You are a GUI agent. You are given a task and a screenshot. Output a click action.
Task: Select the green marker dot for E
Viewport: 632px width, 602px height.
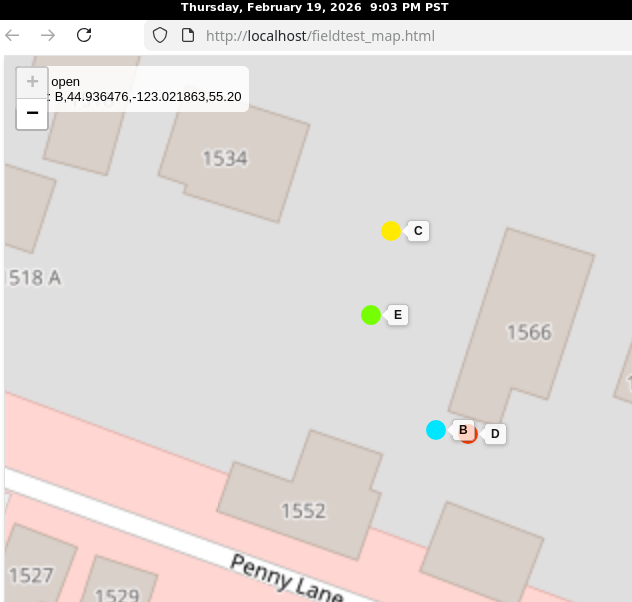point(371,315)
